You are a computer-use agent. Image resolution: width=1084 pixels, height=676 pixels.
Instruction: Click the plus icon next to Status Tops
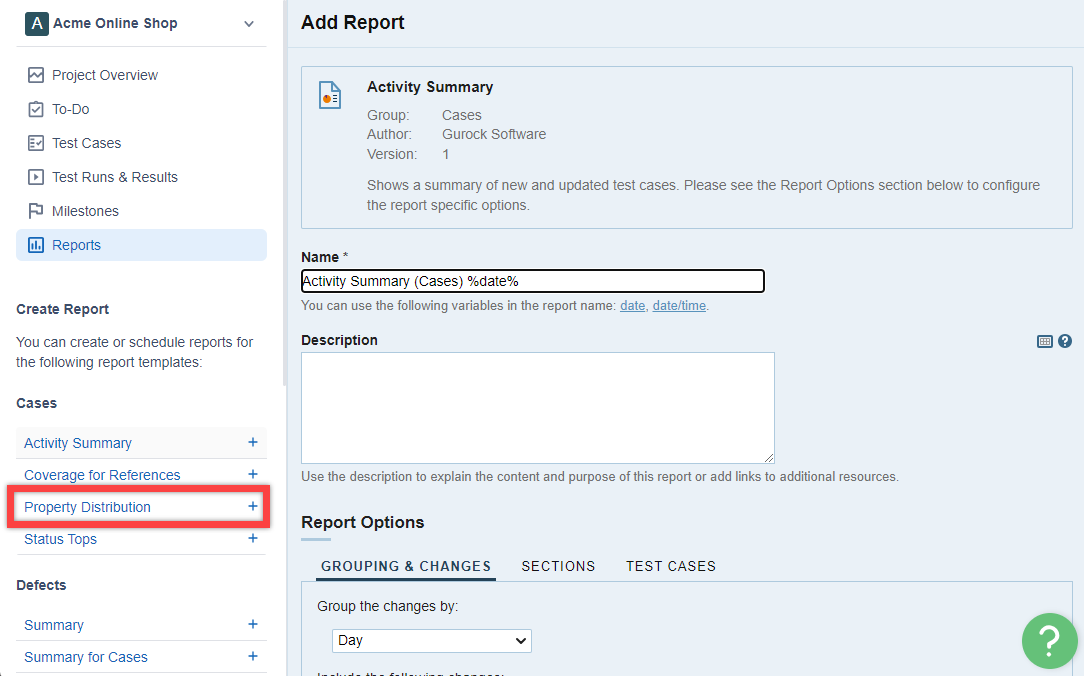[253, 538]
